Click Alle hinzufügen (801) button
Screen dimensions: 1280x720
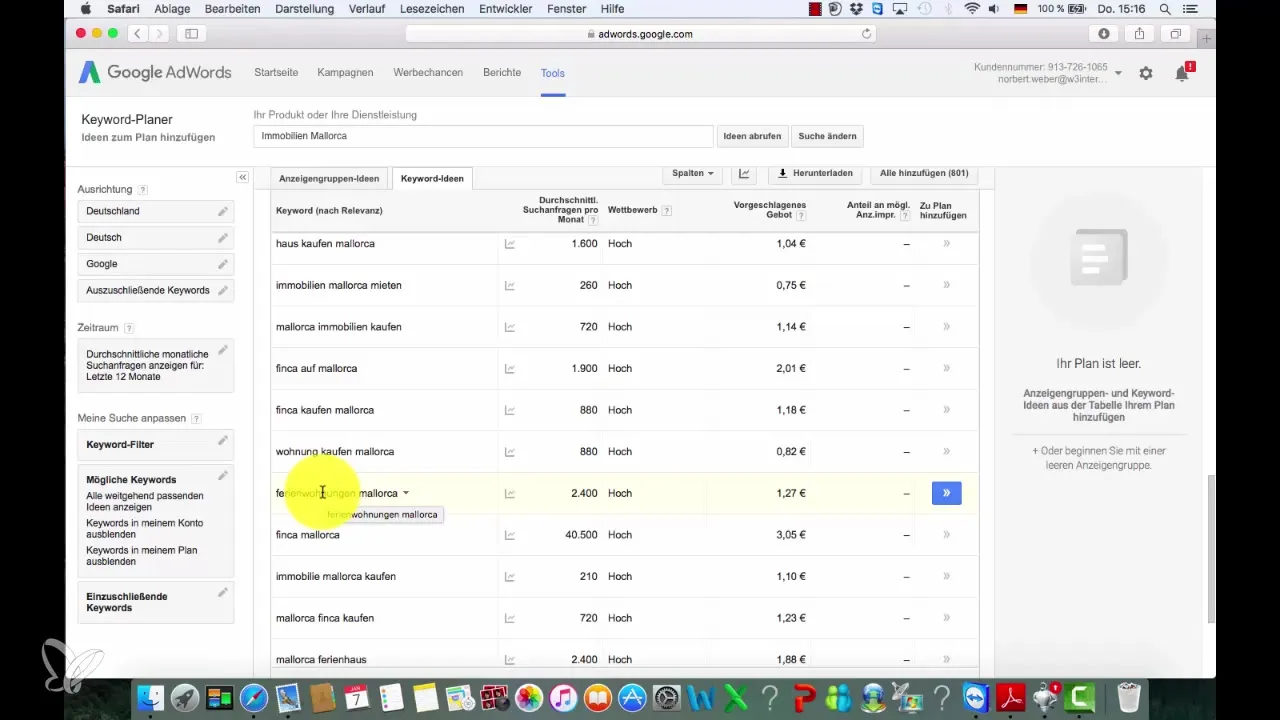[x=924, y=173]
